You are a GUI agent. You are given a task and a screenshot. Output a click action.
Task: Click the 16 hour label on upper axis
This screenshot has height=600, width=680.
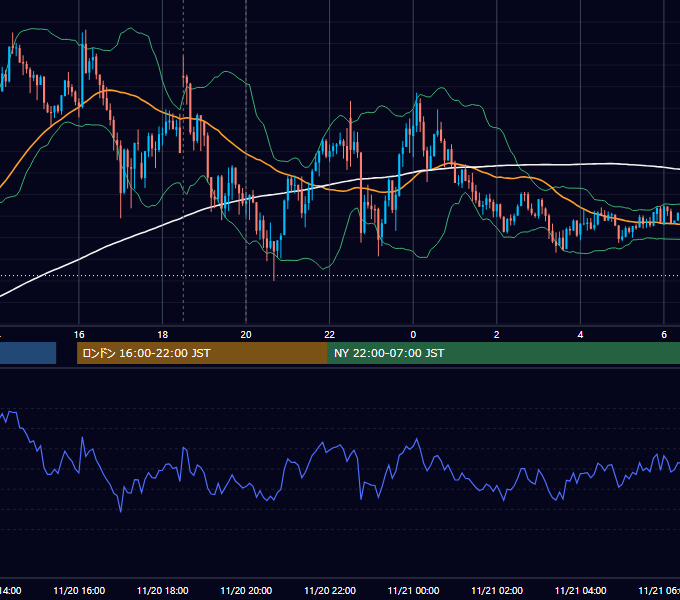(79, 335)
